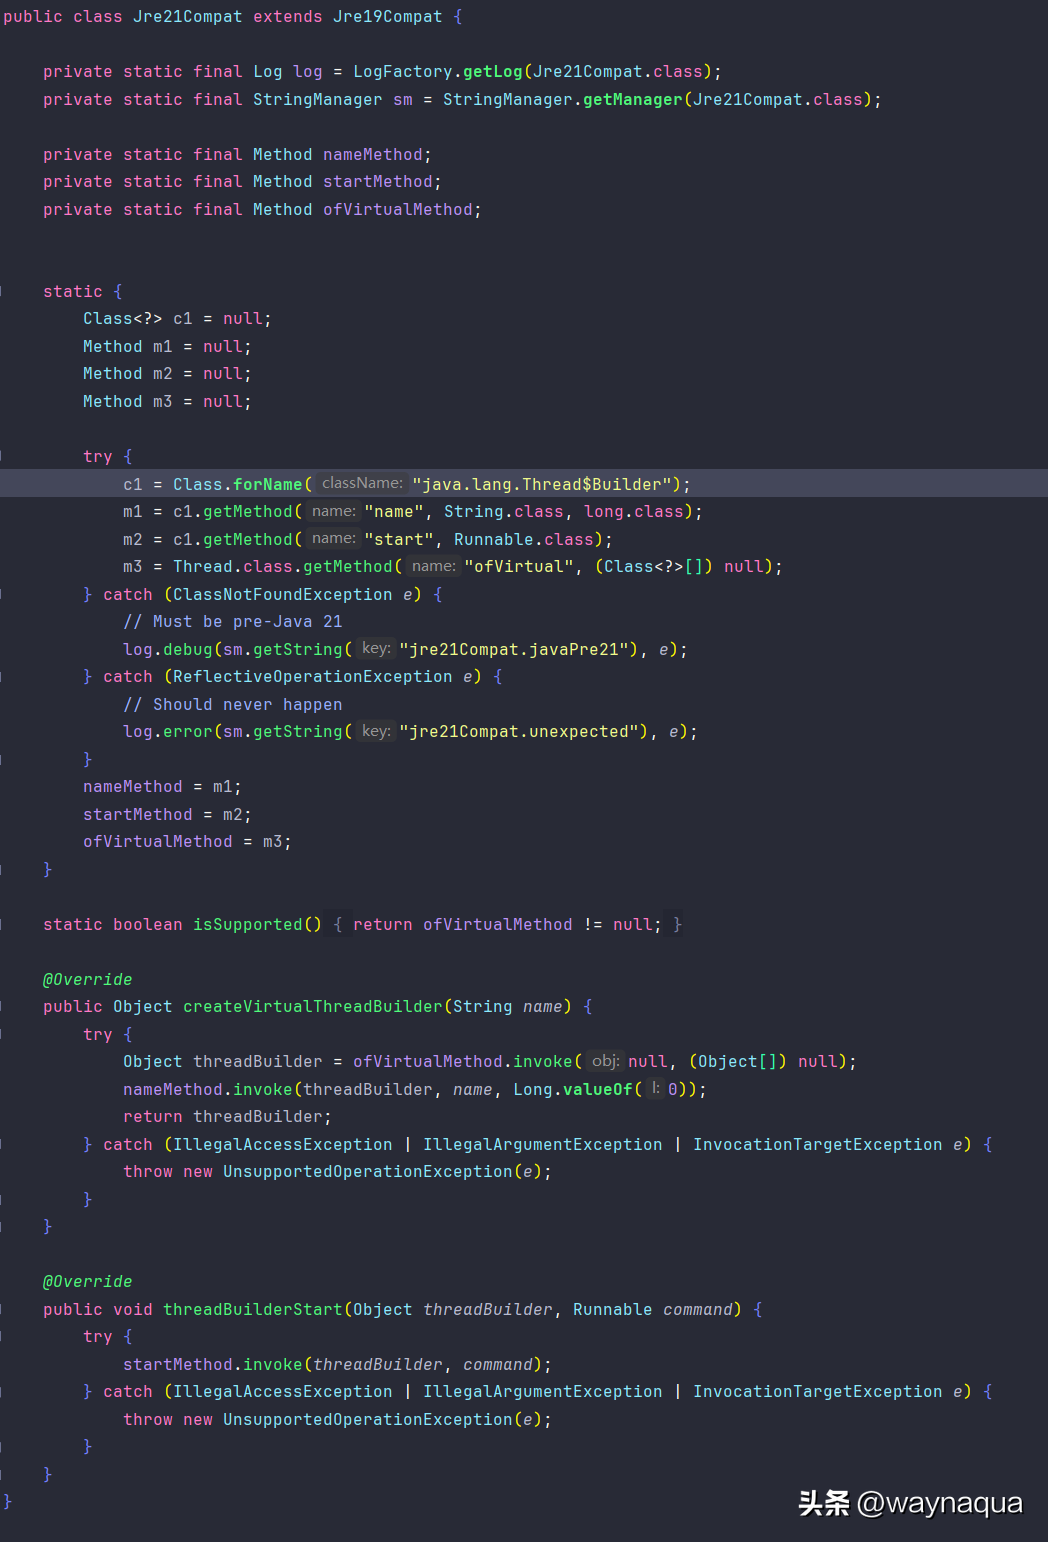The width and height of the screenshot is (1048, 1542).
Task: Click the nameMethod = m1 assignment
Action: point(163,787)
